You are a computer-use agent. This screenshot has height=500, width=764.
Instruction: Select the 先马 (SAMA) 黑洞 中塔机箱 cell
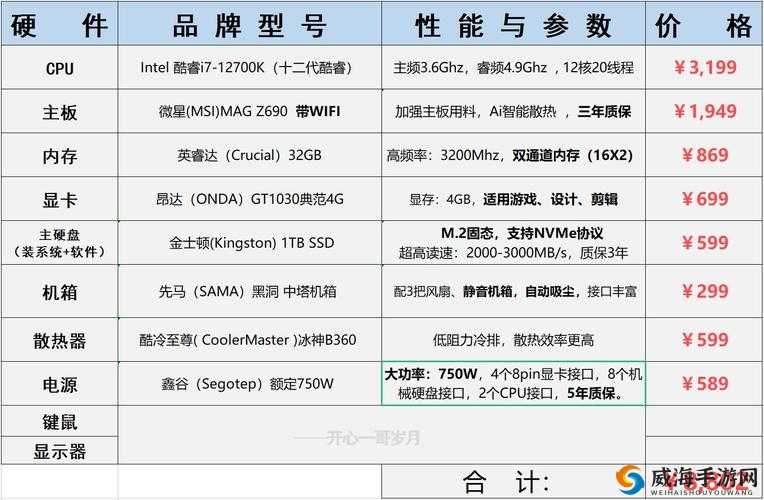(x=249, y=291)
